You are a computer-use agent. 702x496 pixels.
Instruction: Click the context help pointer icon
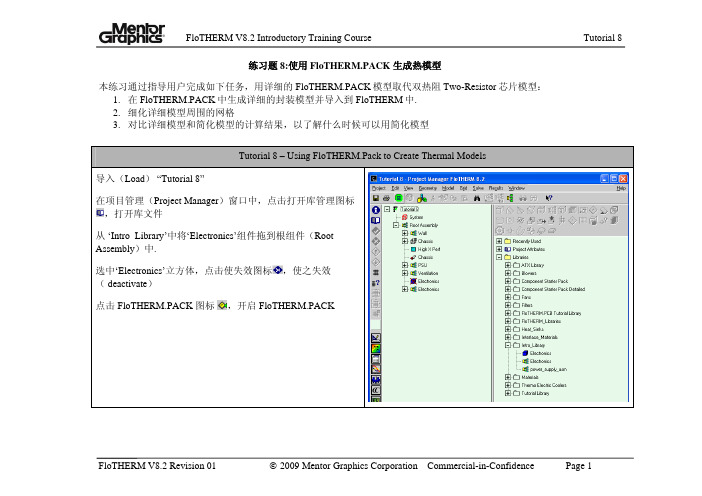(x=549, y=198)
